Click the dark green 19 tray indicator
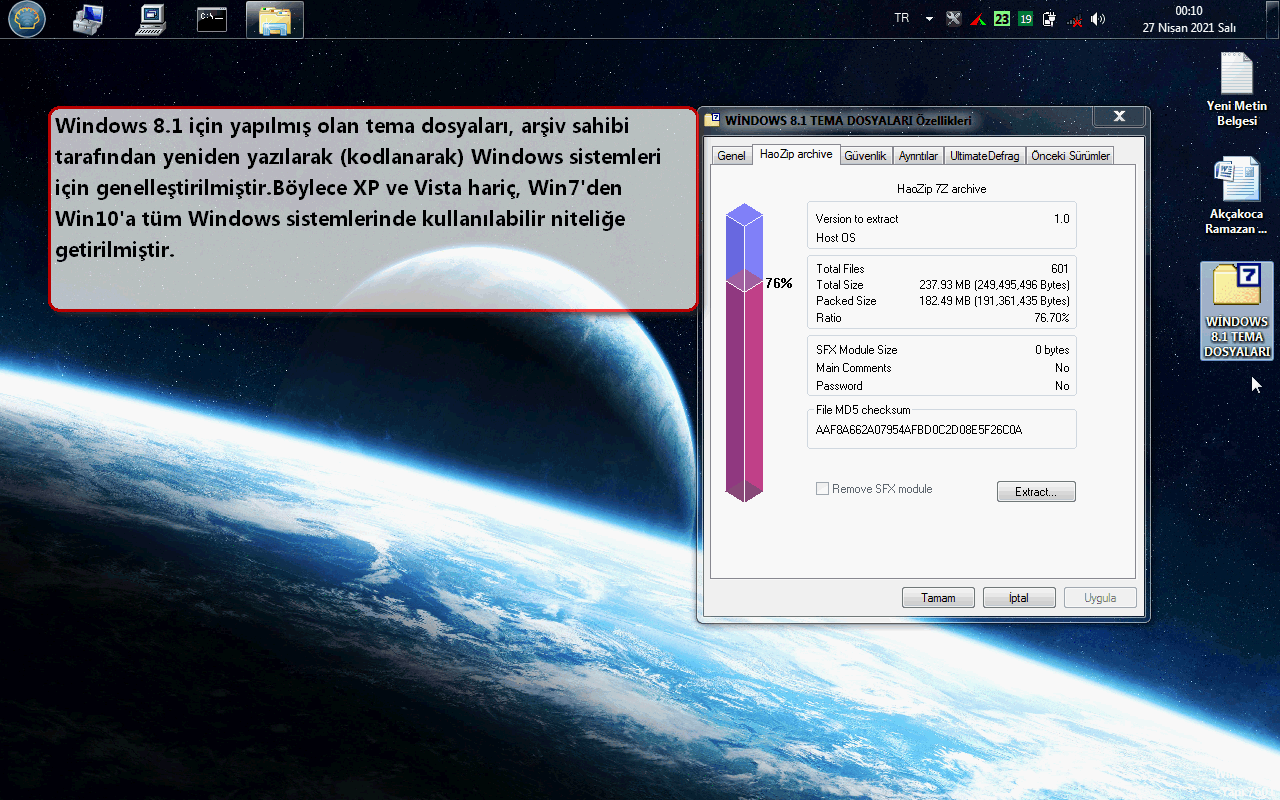The height and width of the screenshot is (800, 1280). point(1025,18)
